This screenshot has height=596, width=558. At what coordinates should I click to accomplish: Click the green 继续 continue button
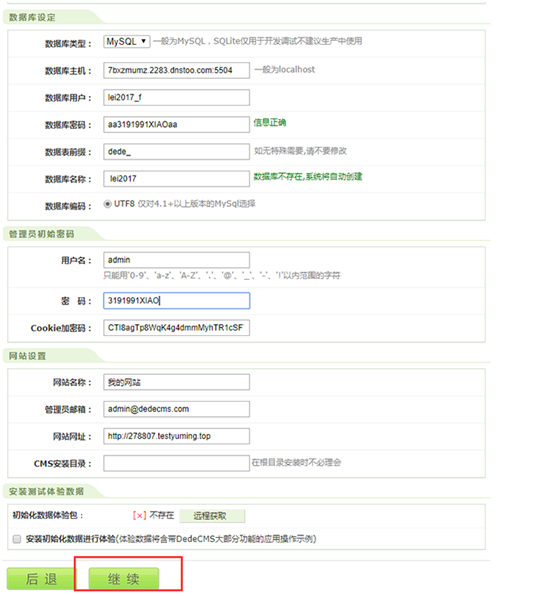pyautogui.click(x=124, y=579)
